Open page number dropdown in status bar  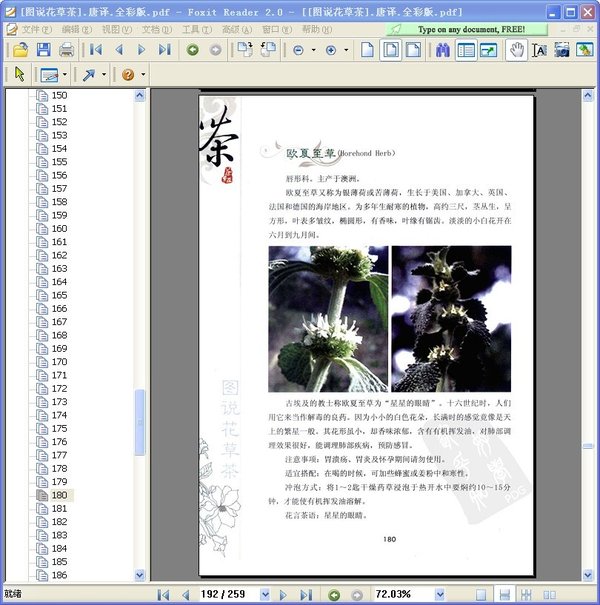(265, 595)
